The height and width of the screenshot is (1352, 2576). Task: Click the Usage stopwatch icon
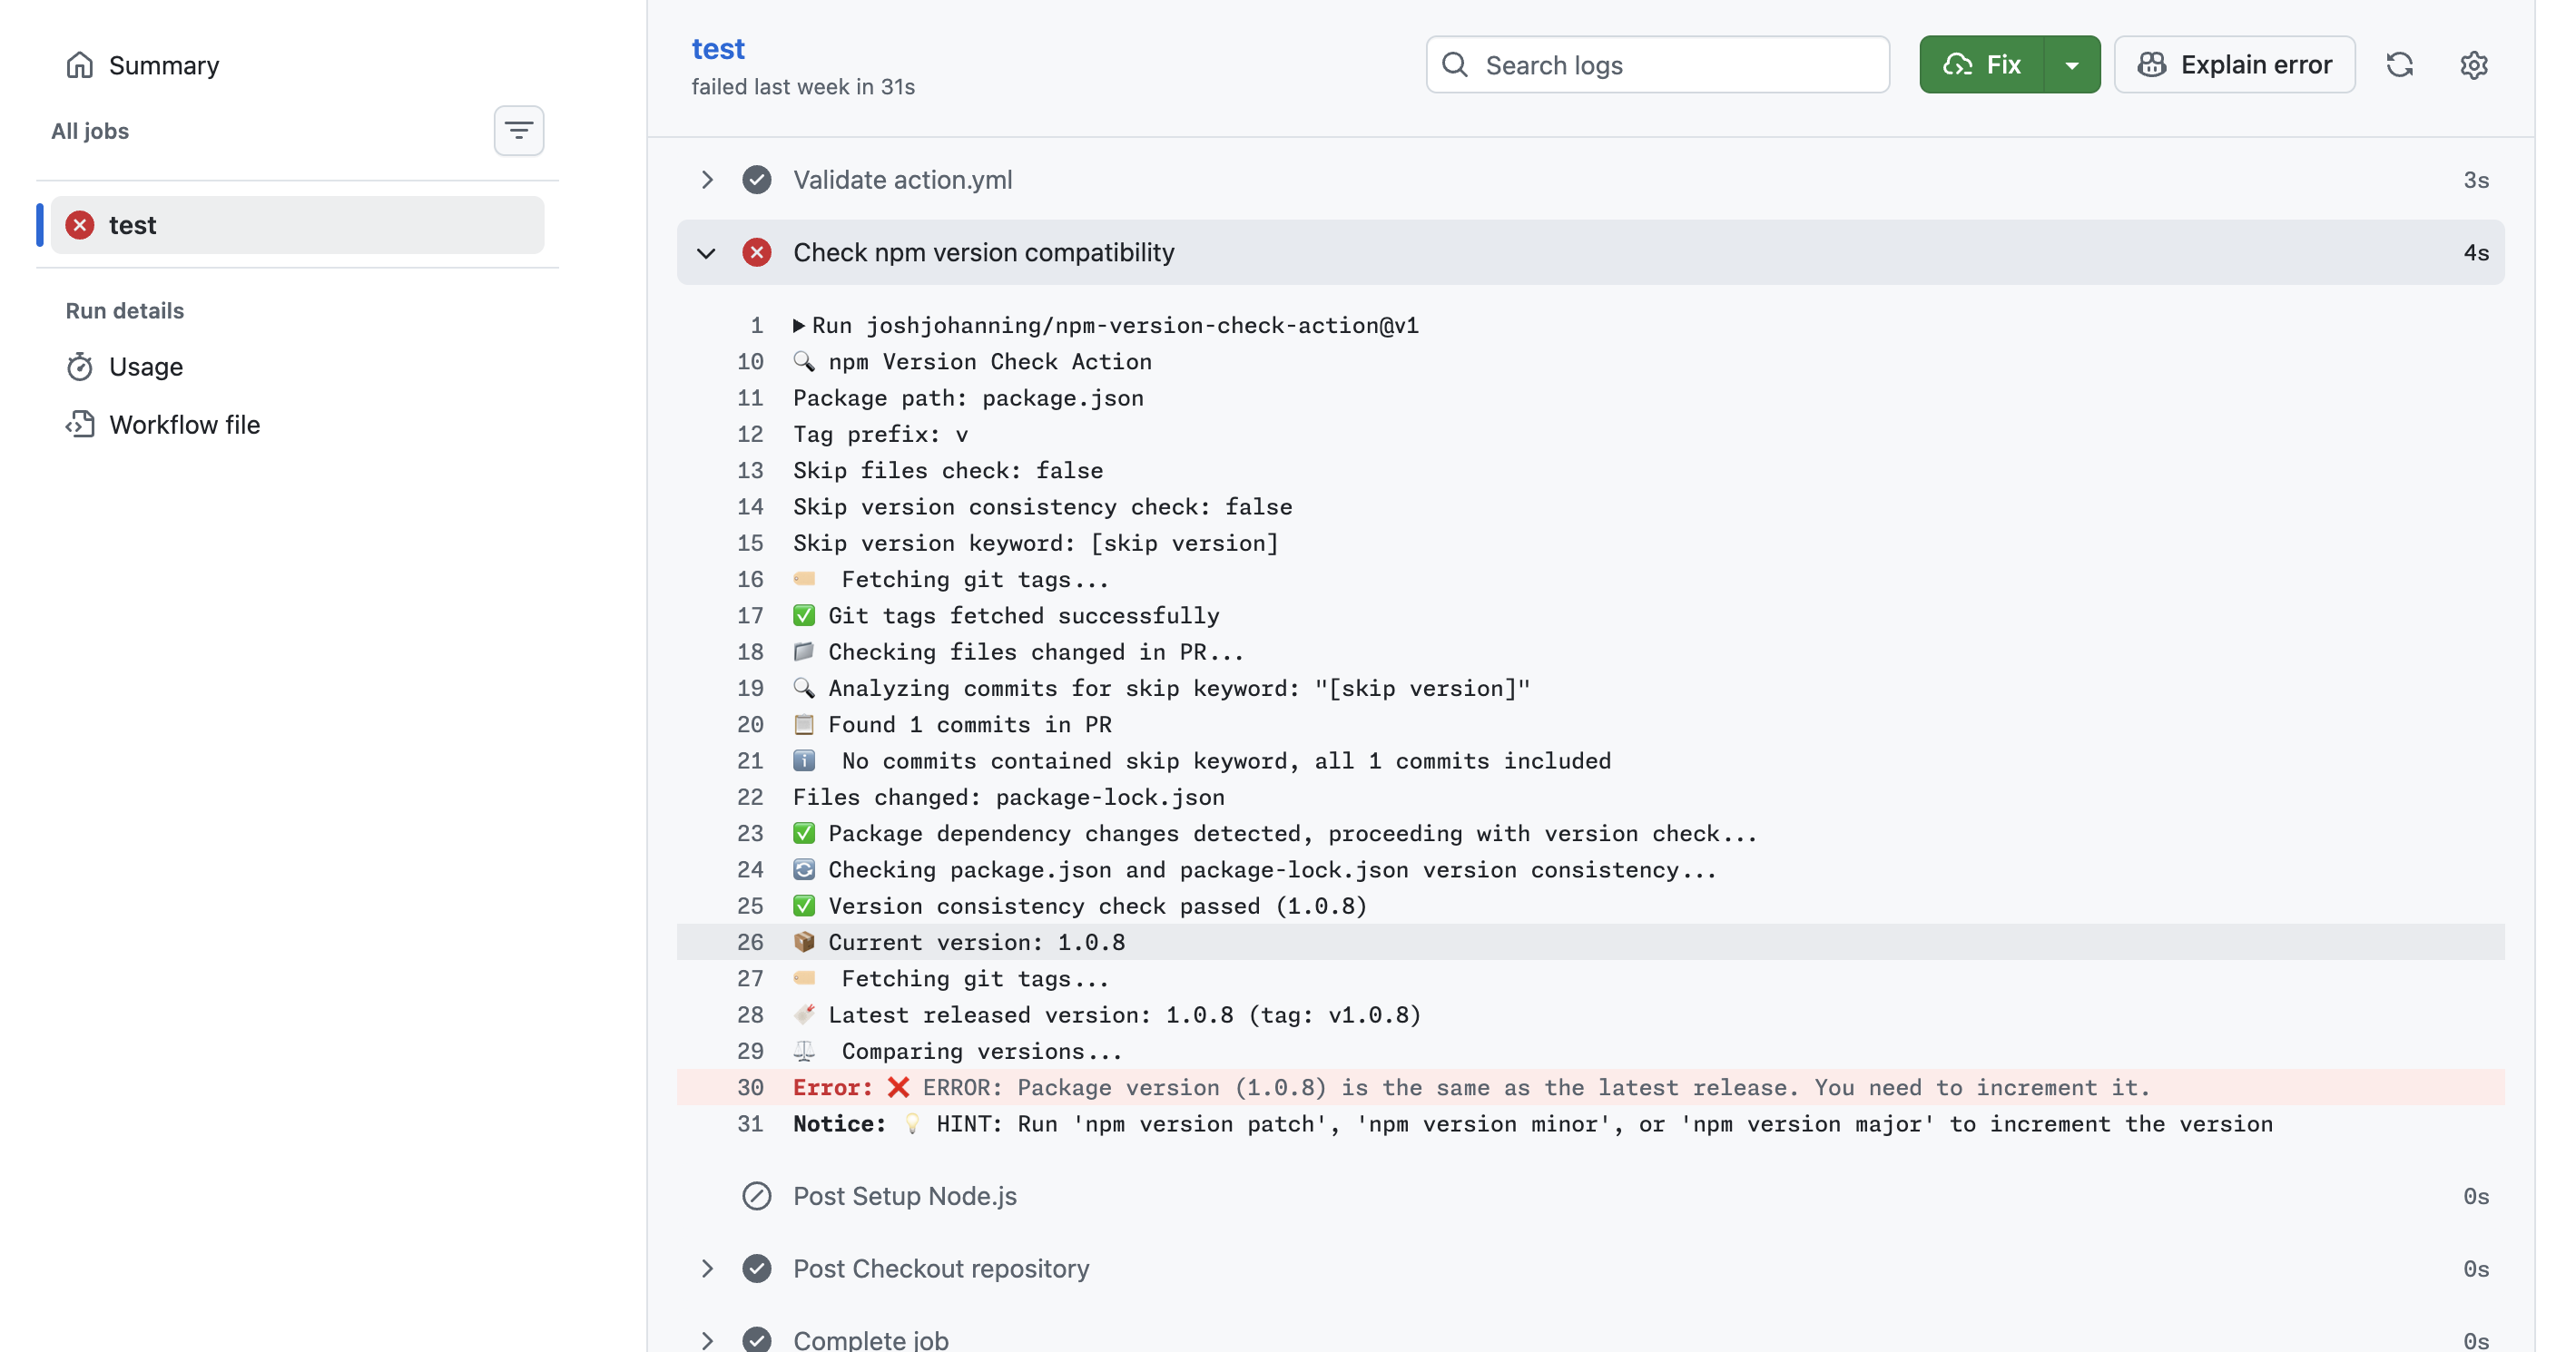point(80,367)
